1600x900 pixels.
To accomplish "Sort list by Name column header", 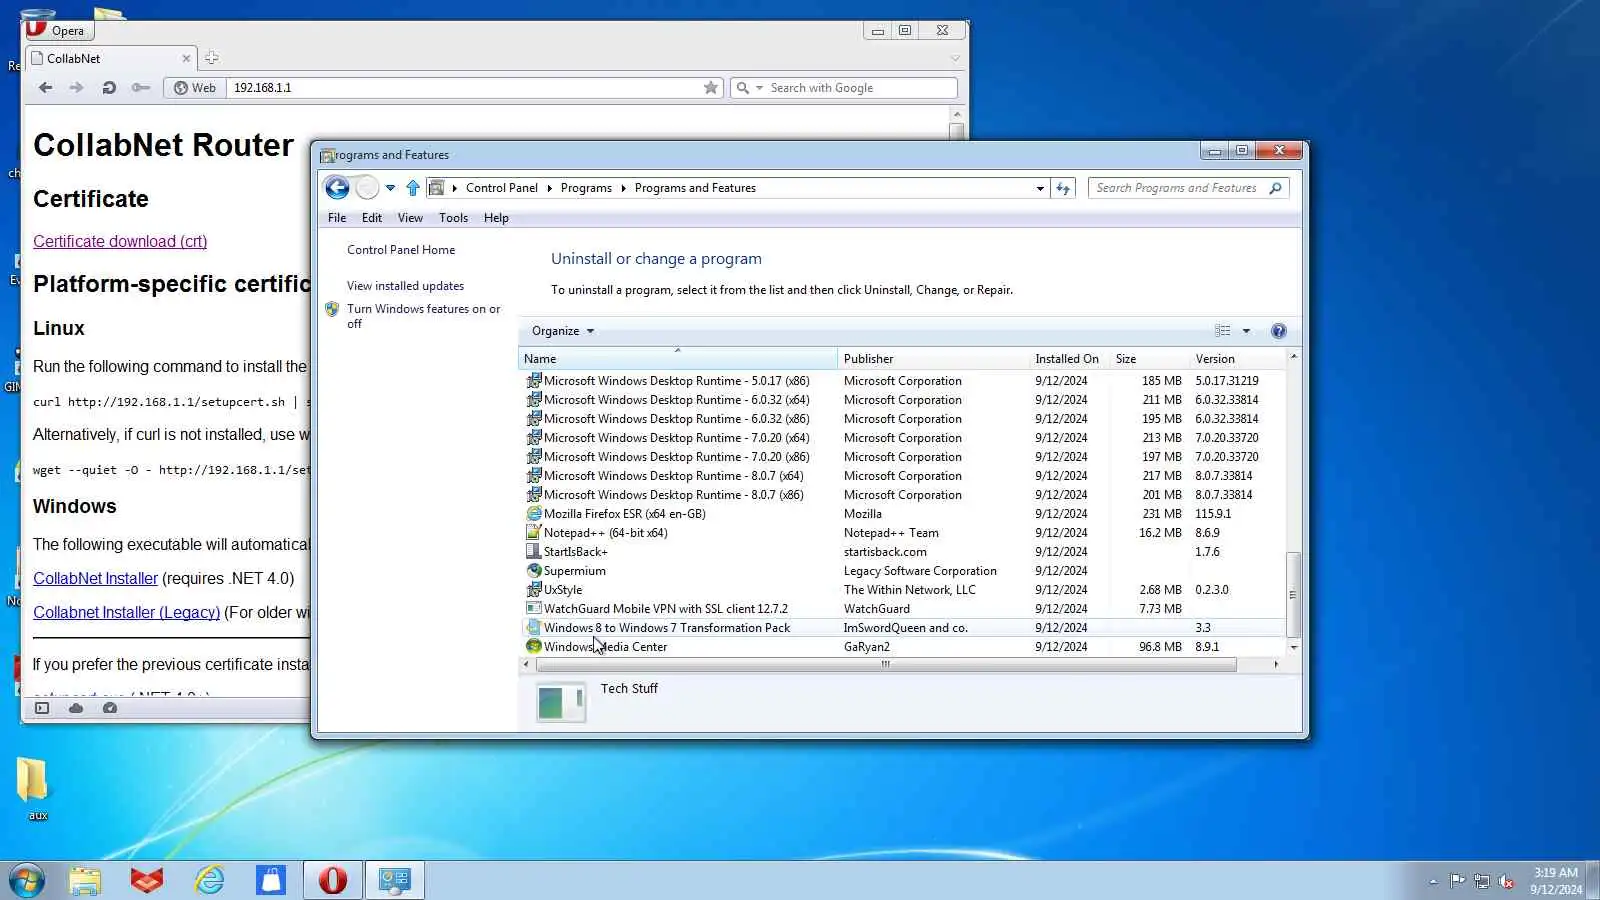I will click(x=677, y=359).
